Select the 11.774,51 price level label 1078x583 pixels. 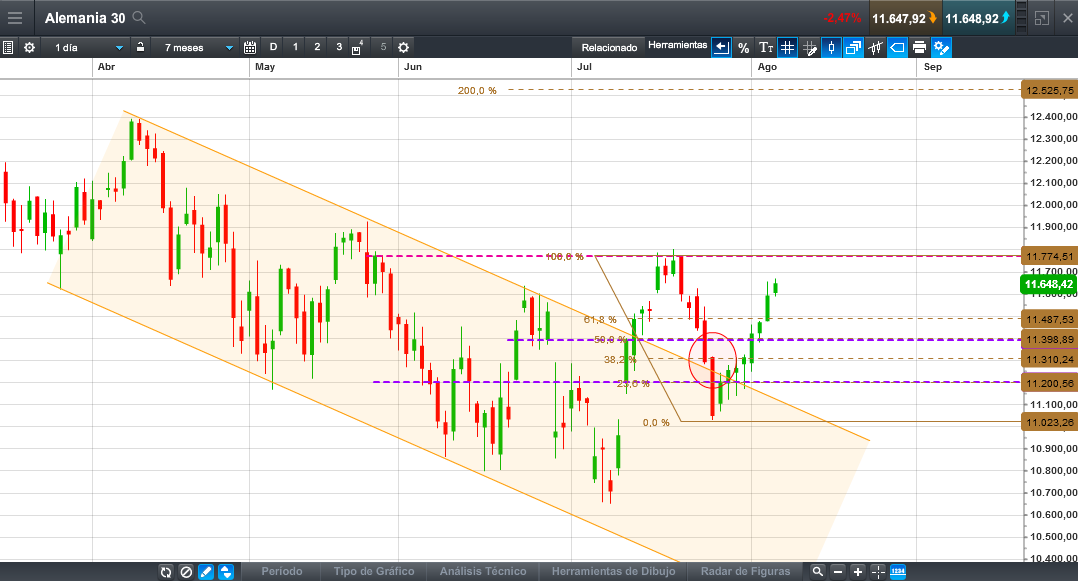1049,256
